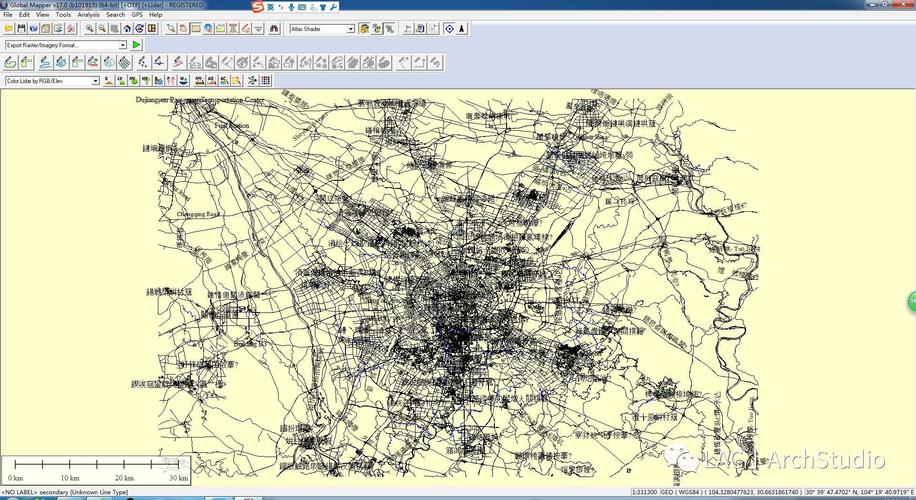
Task: Toggle the enabled hill shading button
Action: point(364,29)
